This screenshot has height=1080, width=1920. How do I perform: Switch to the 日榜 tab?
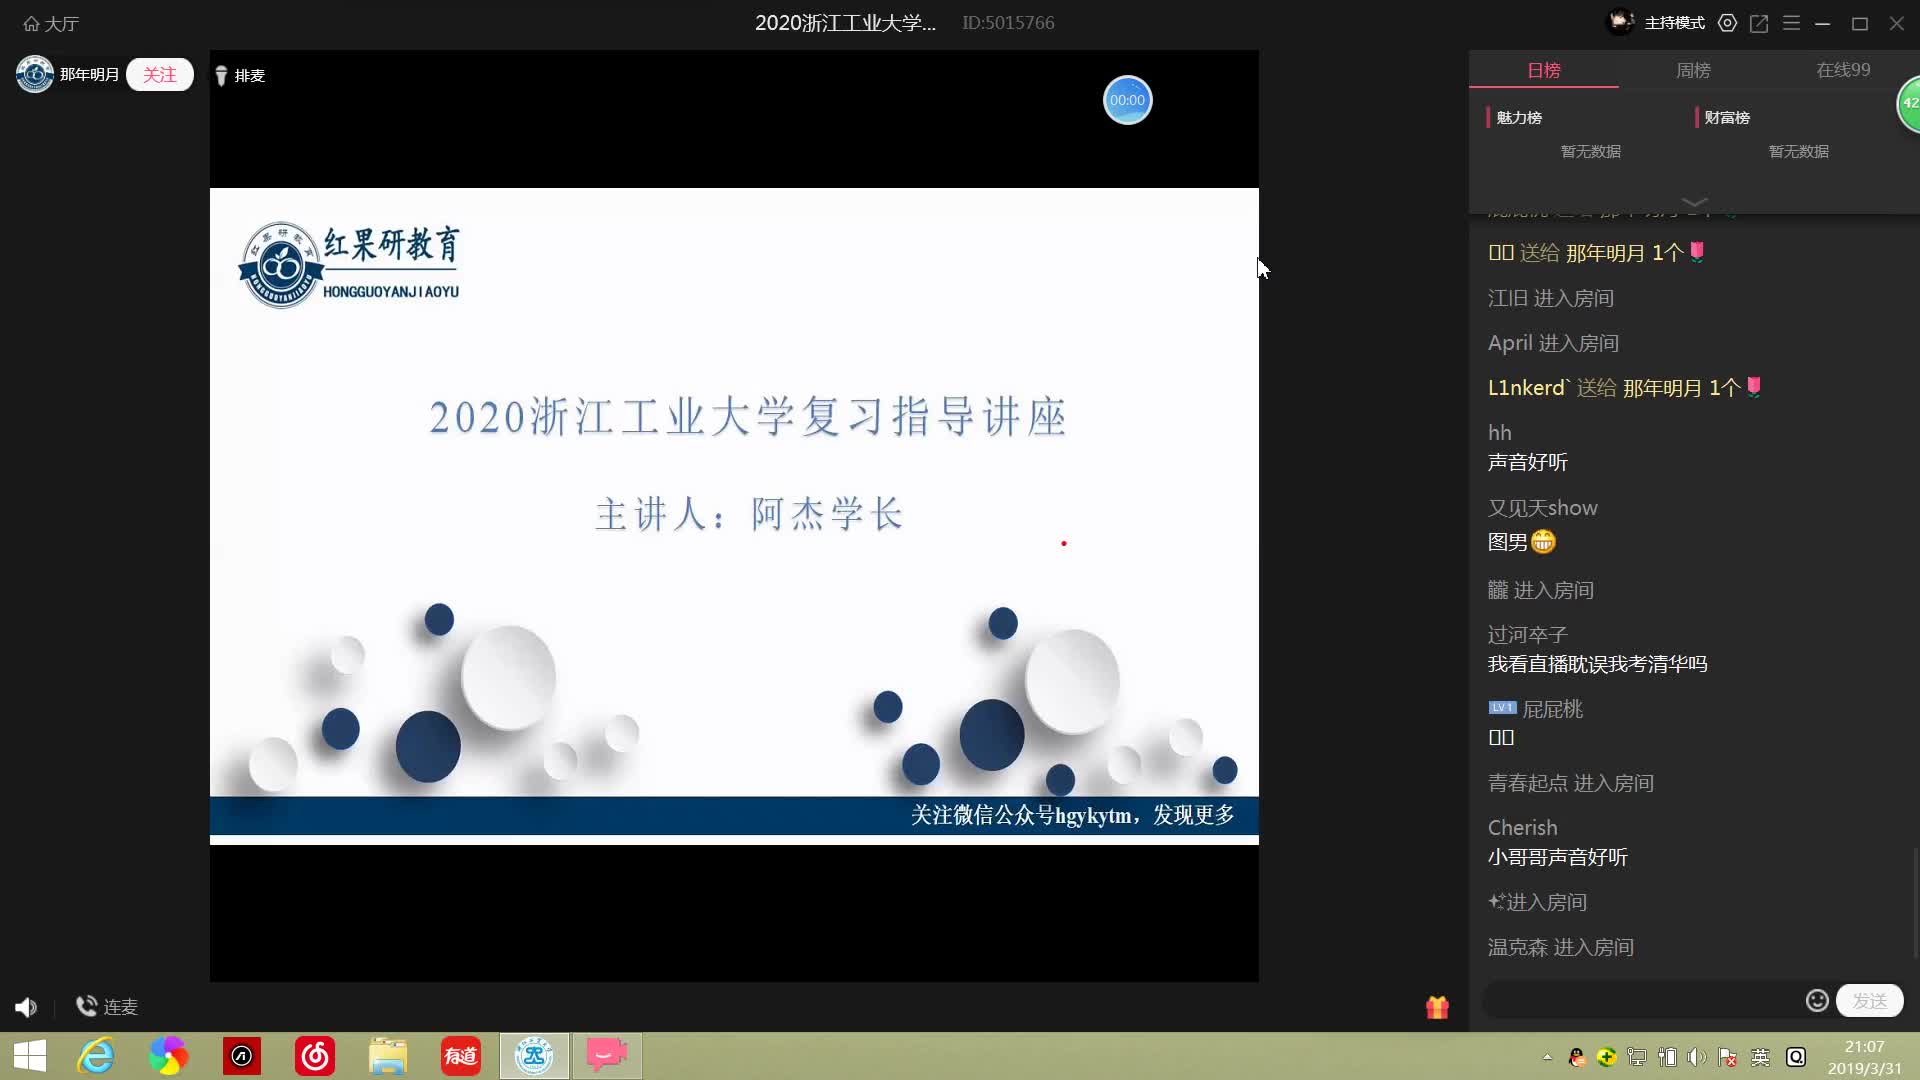[x=1544, y=70]
